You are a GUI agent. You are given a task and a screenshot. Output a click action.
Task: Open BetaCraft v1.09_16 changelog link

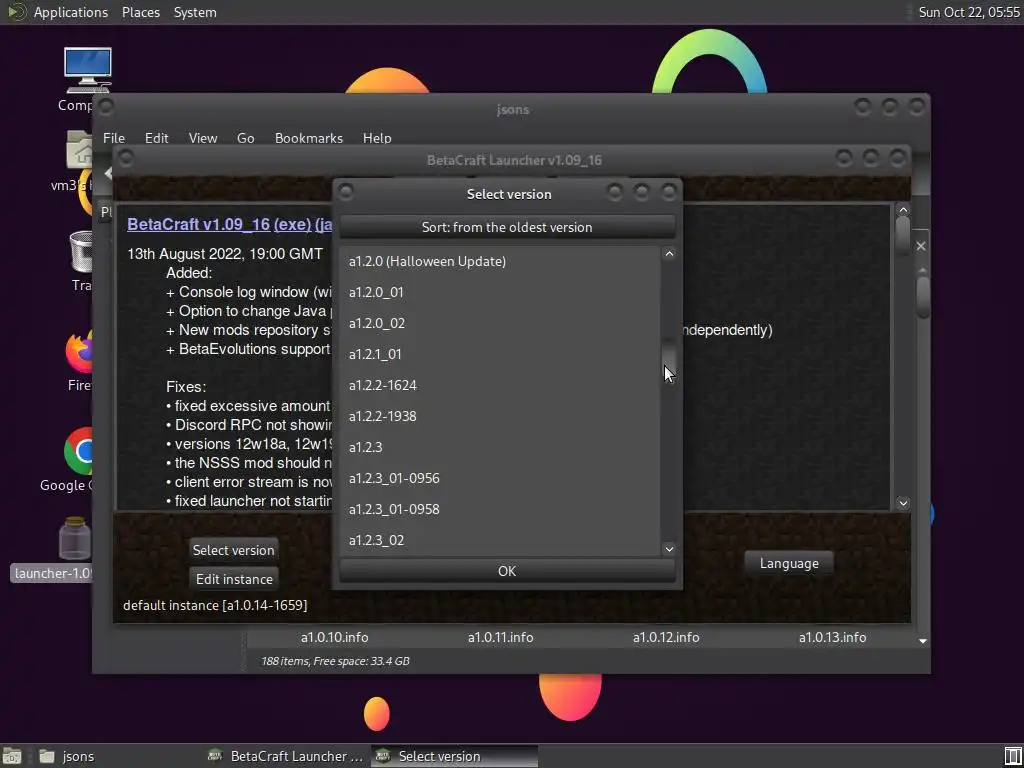pos(199,224)
